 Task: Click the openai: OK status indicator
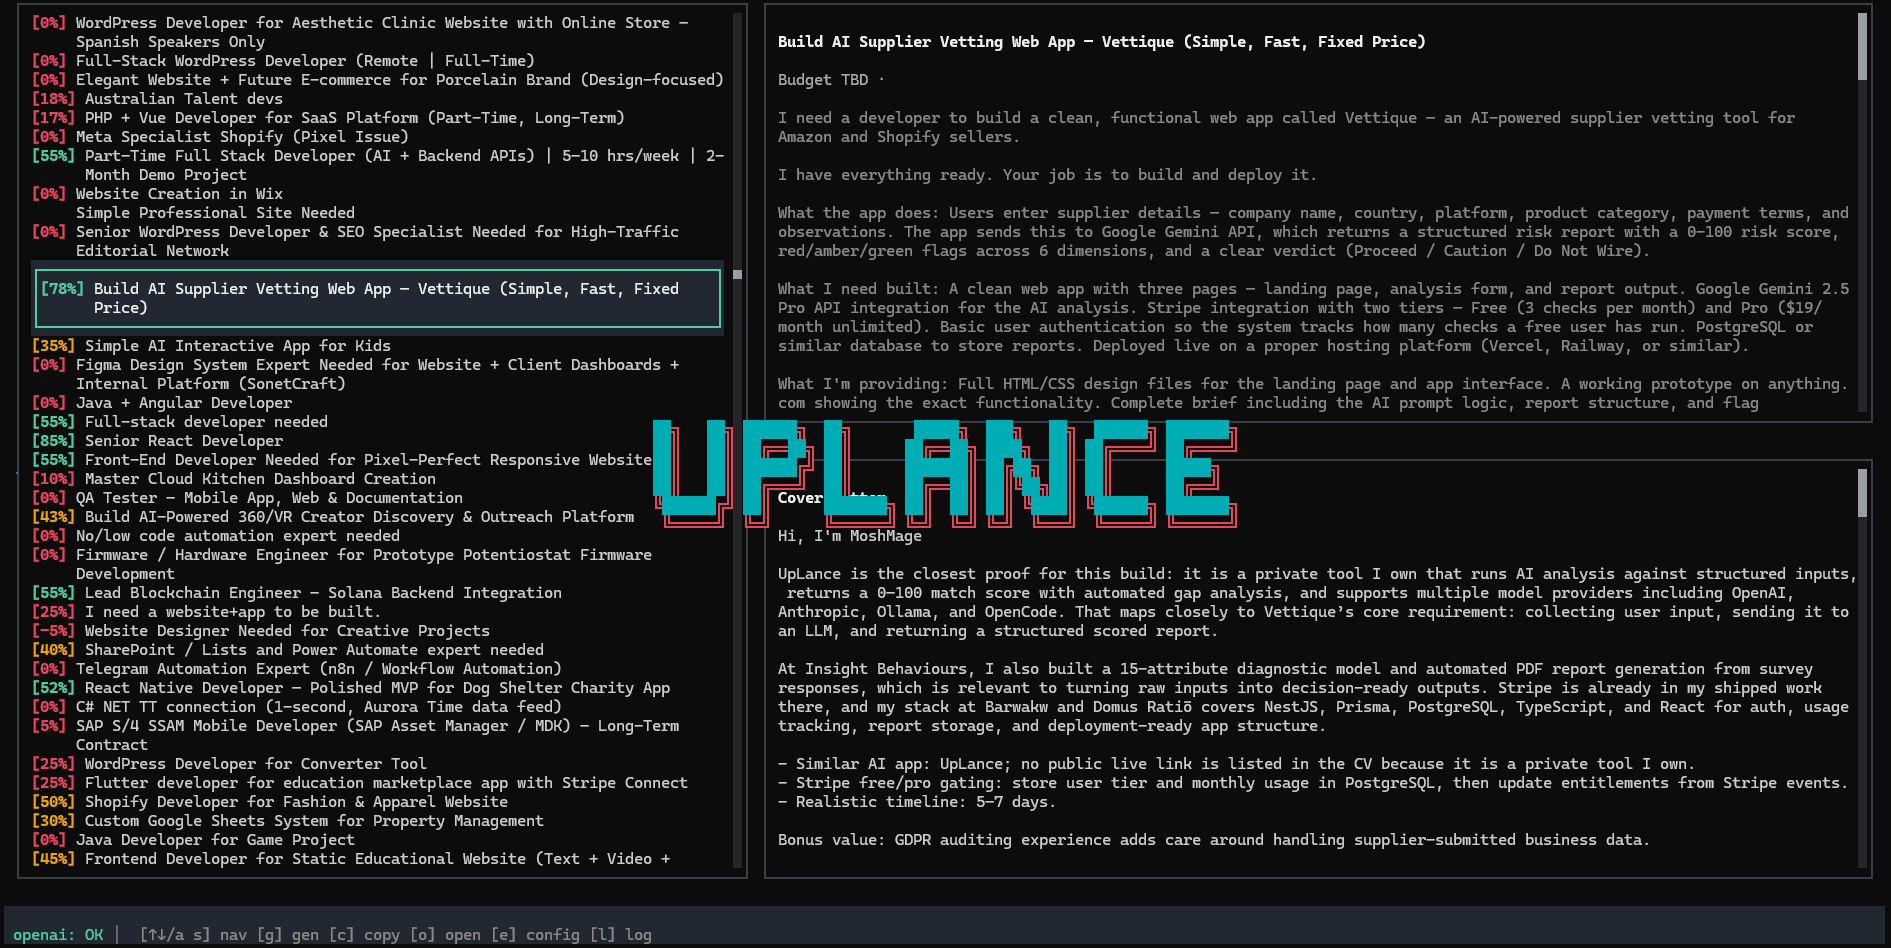60,934
